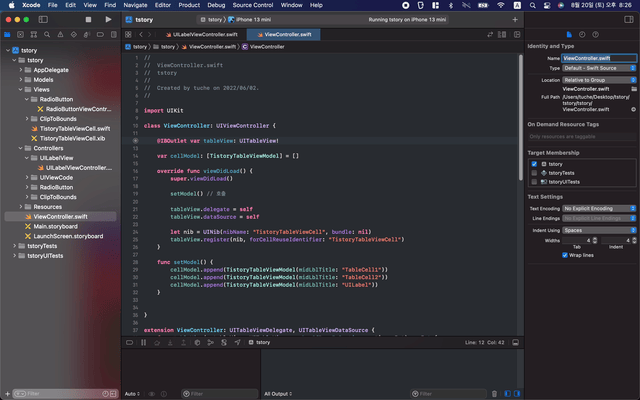This screenshot has width=640, height=400.
Task: Go forward in editor history
Action: [149, 35]
